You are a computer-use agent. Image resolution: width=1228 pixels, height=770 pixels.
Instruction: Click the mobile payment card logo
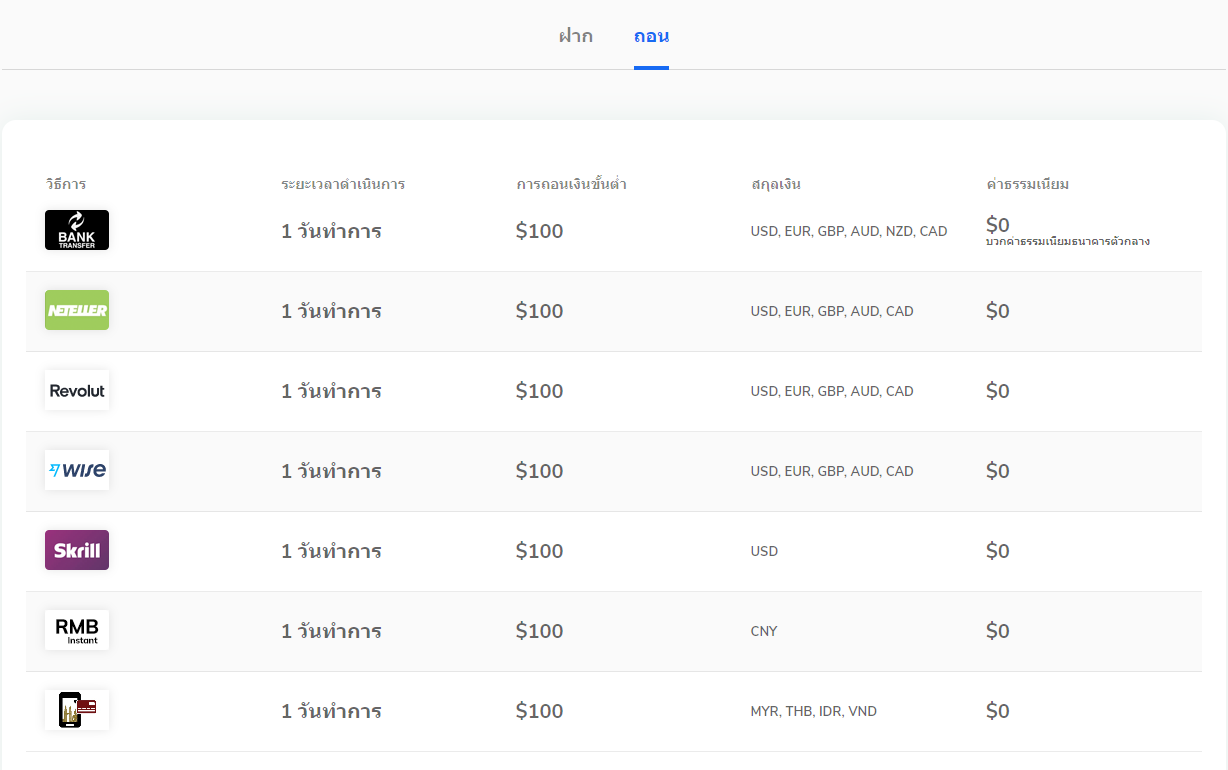click(77, 710)
